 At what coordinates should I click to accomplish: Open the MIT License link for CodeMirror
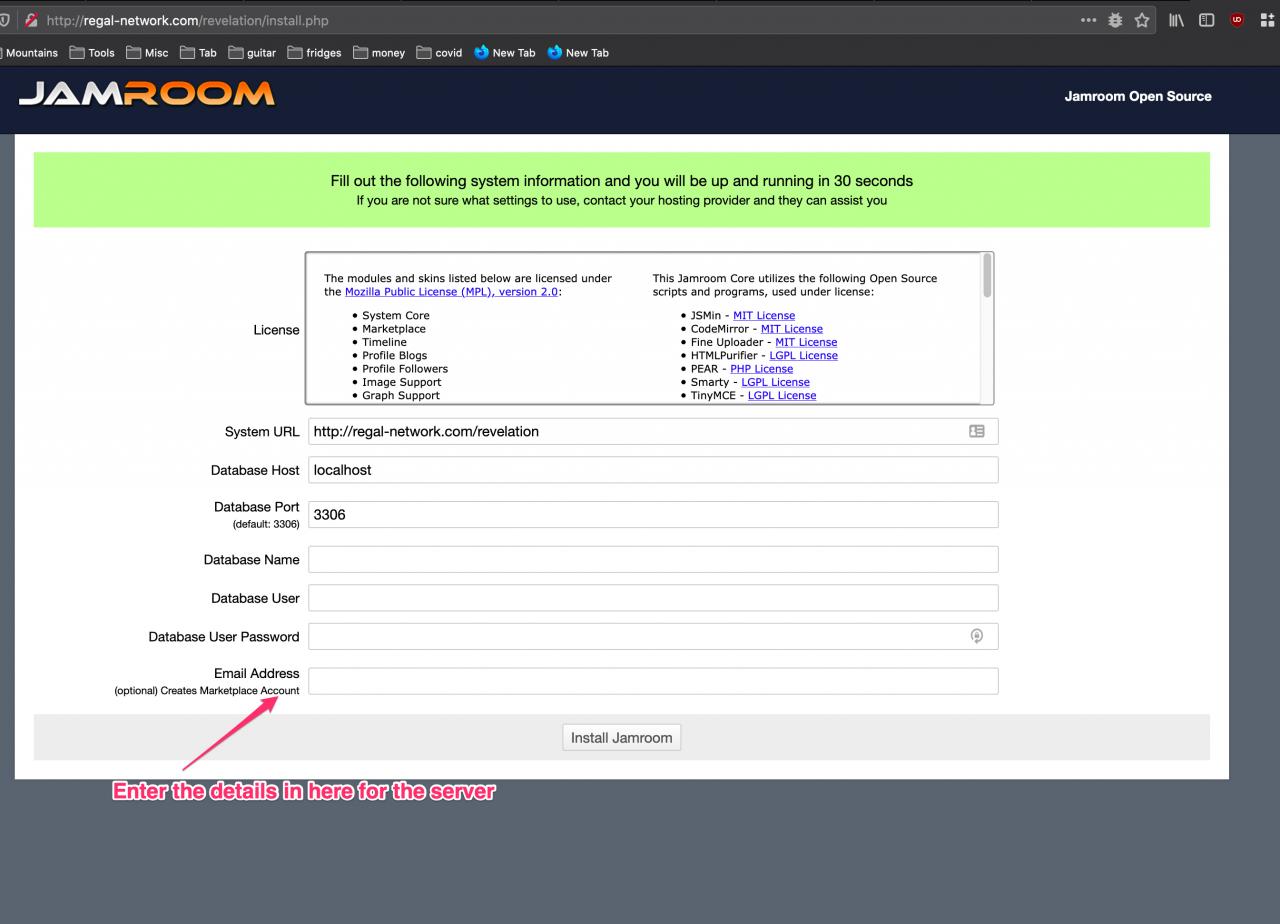(x=792, y=329)
